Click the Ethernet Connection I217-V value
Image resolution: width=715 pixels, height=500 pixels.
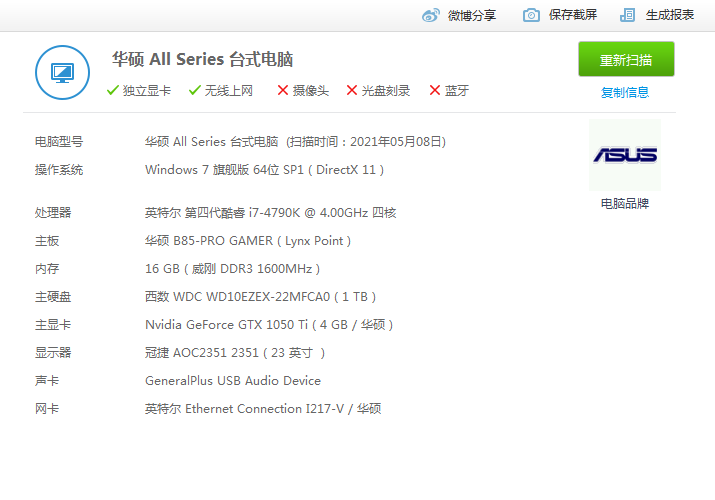click(263, 409)
